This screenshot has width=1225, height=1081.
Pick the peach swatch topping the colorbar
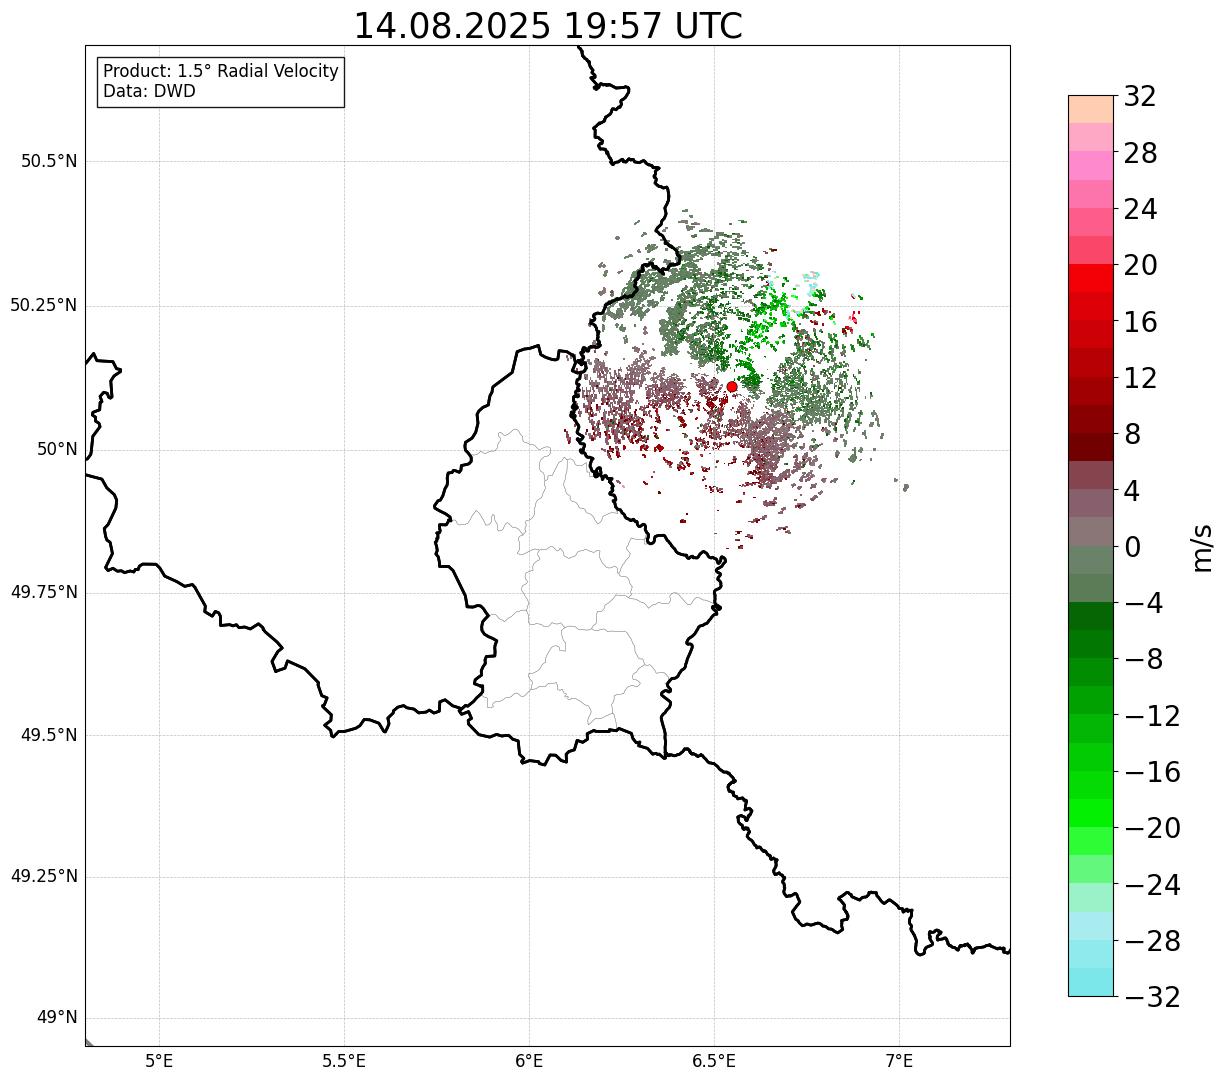click(x=1090, y=109)
